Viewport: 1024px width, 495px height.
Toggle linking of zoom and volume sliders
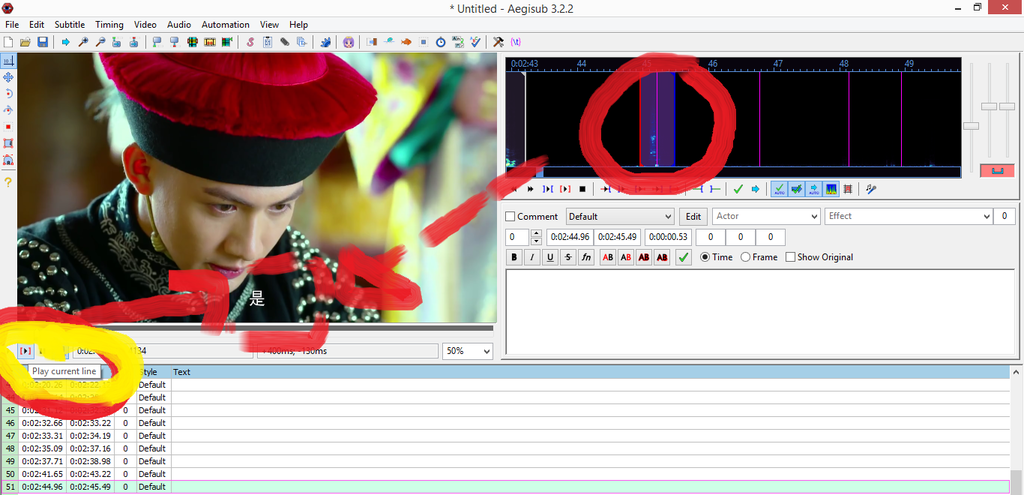click(997, 170)
